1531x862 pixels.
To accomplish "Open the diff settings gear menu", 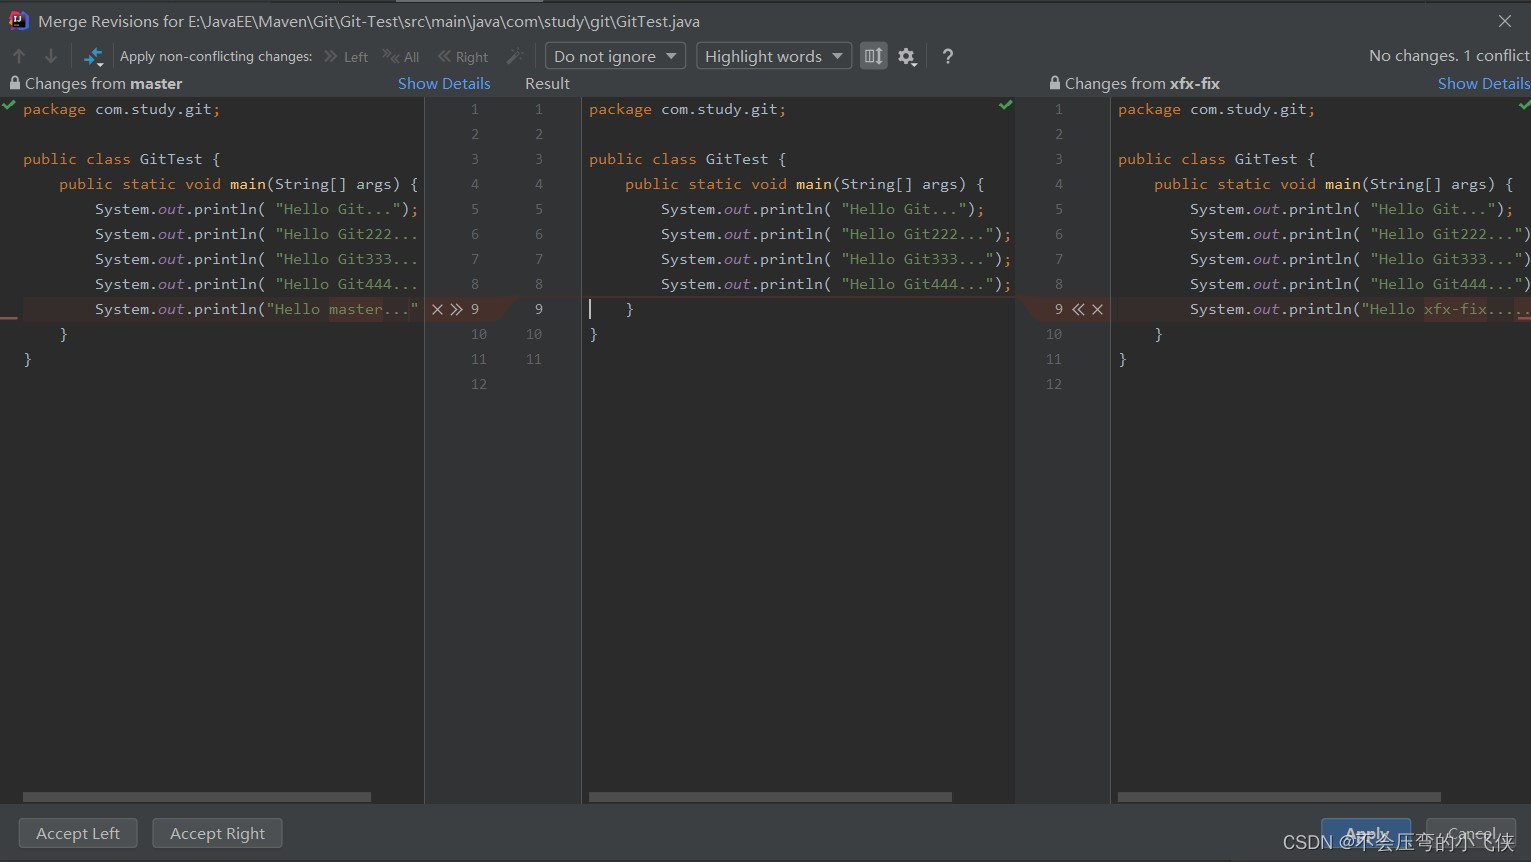I will coord(907,57).
